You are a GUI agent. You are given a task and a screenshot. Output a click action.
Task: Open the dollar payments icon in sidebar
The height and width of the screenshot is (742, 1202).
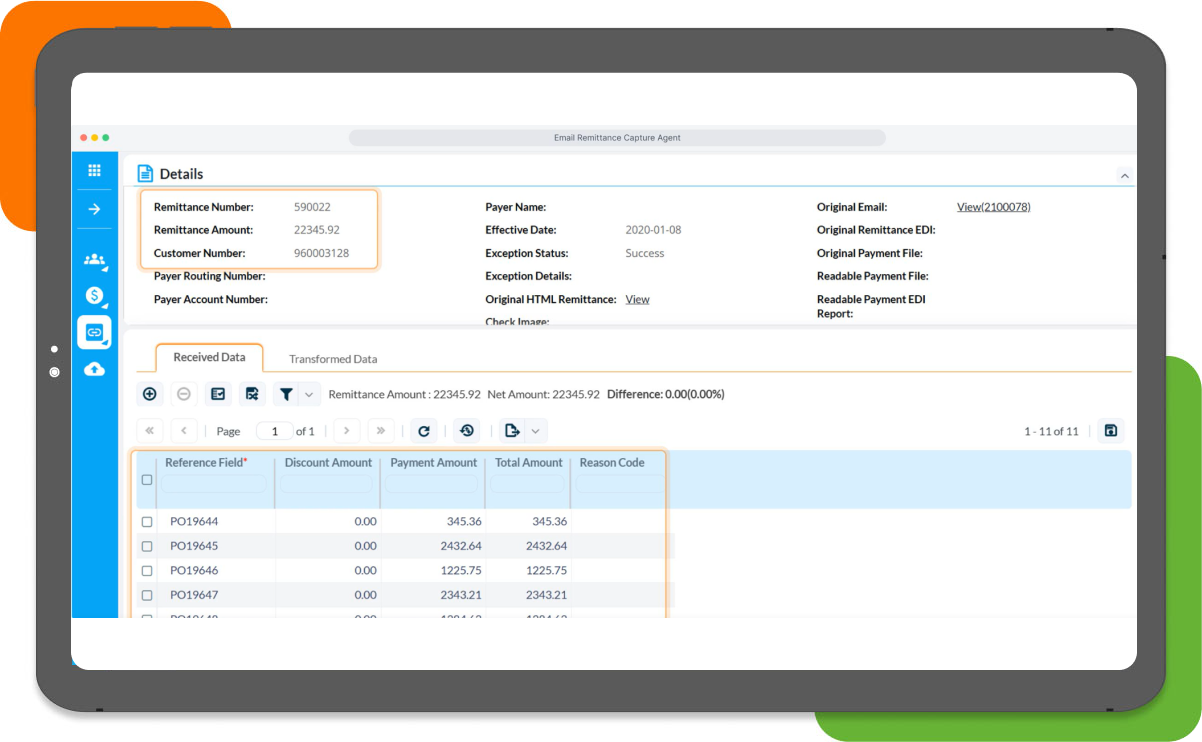pos(94,295)
